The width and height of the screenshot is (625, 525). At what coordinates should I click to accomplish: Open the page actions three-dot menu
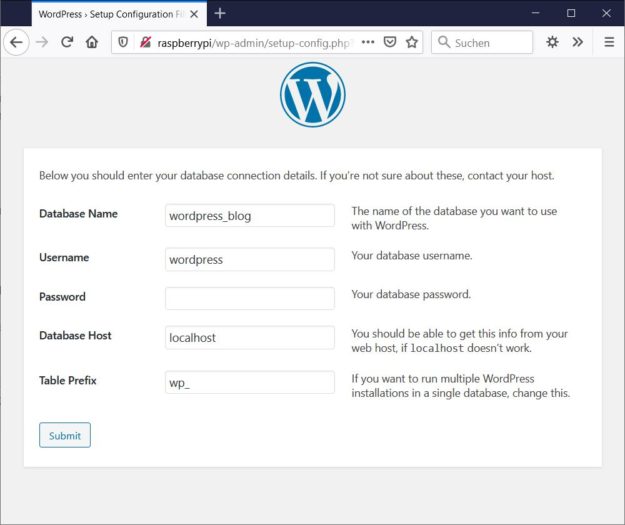click(x=368, y=42)
